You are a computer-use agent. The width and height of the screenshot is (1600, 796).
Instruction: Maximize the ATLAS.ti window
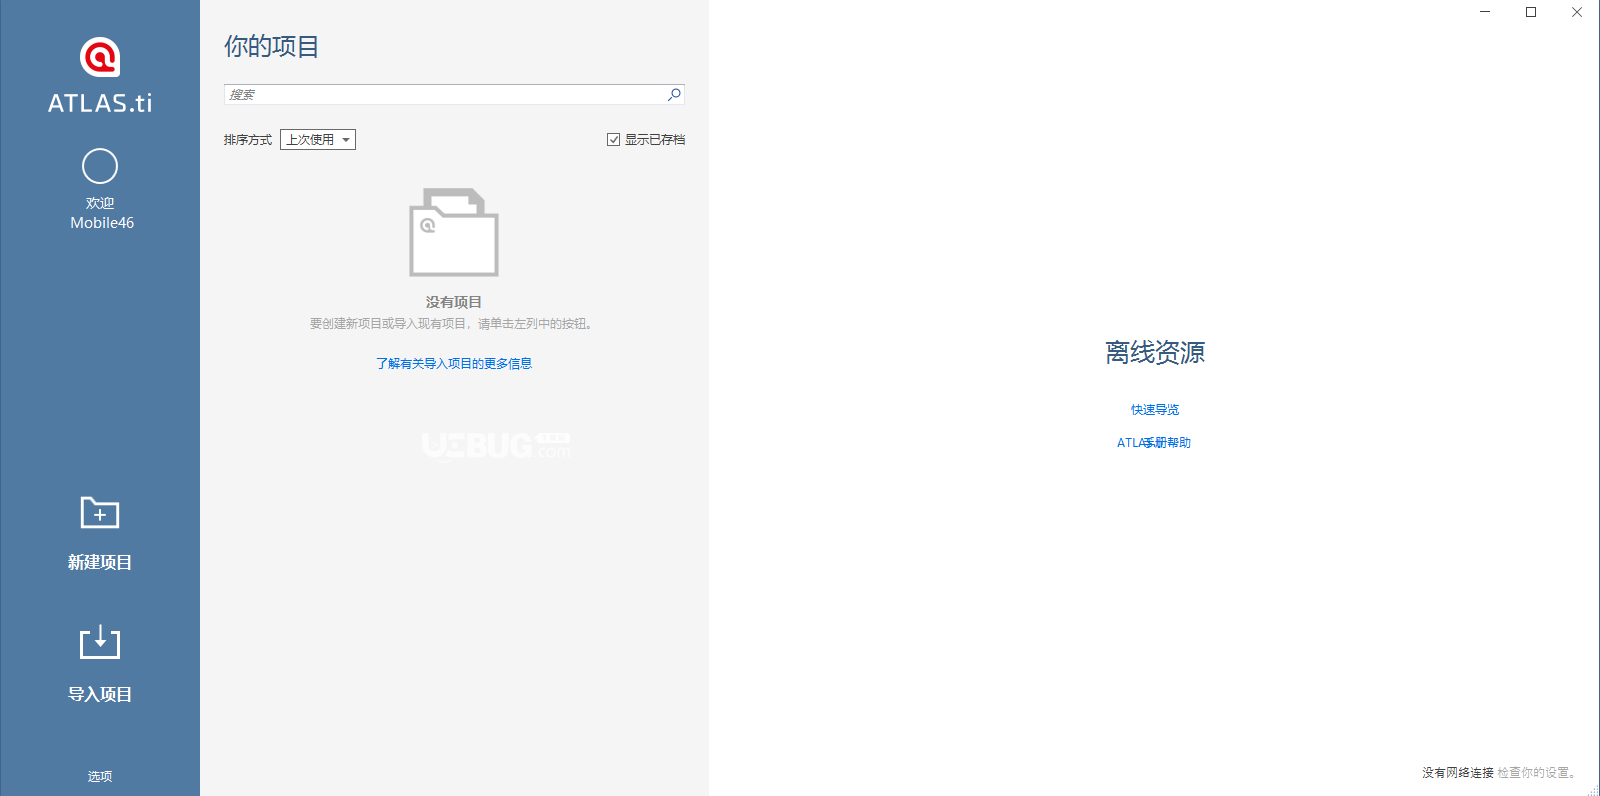click(x=1531, y=12)
